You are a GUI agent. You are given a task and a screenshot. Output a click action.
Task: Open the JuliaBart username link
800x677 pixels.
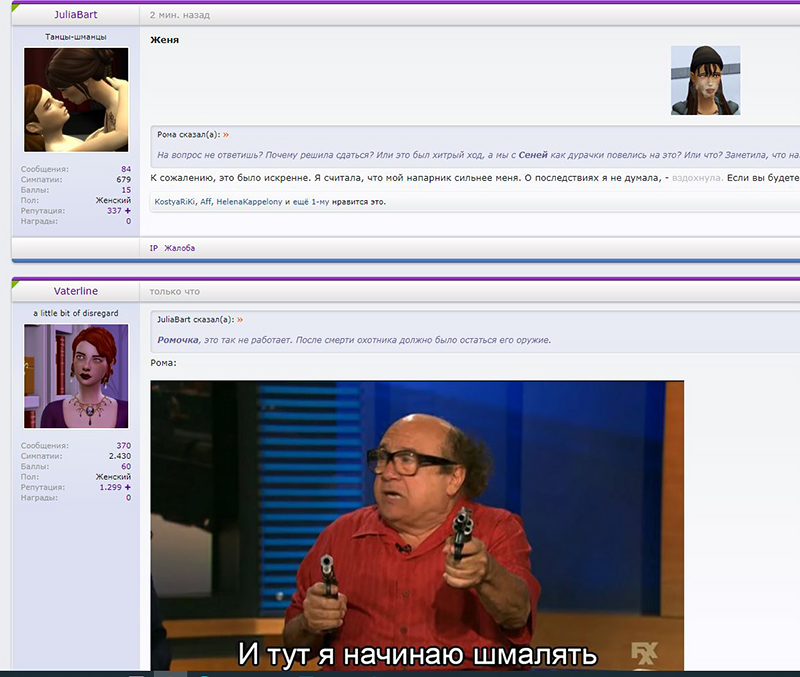(x=76, y=15)
